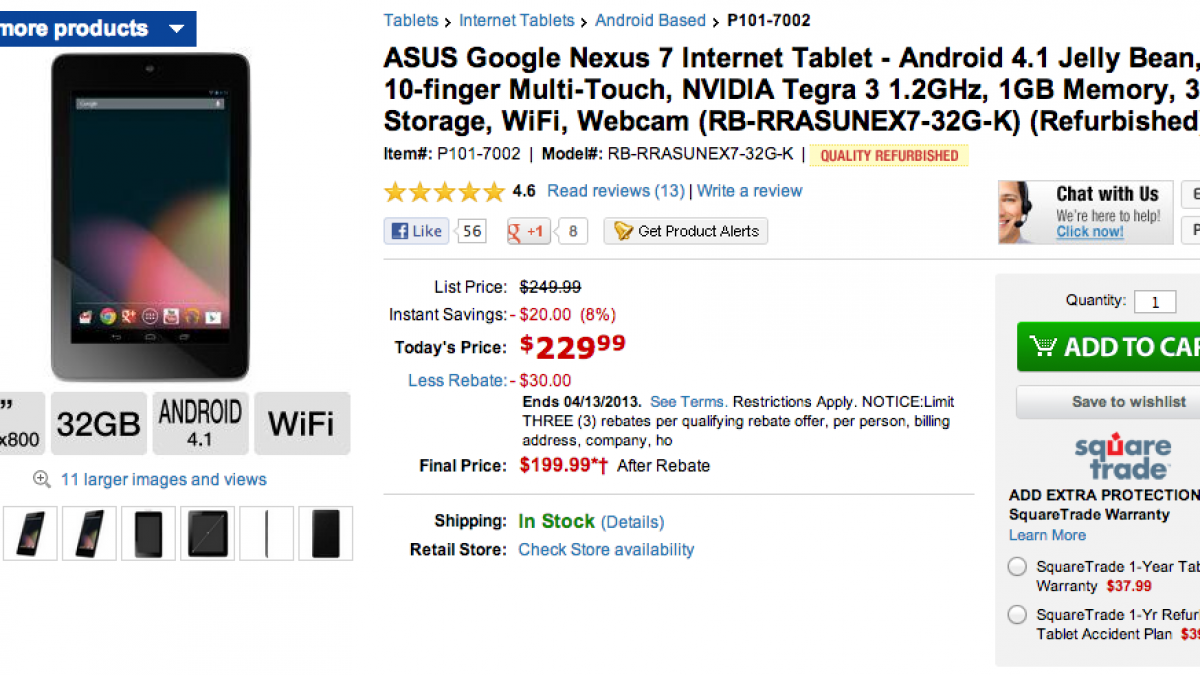This screenshot has width=1200, height=675.
Task: Click the WiFi feature badge
Action: click(x=301, y=424)
